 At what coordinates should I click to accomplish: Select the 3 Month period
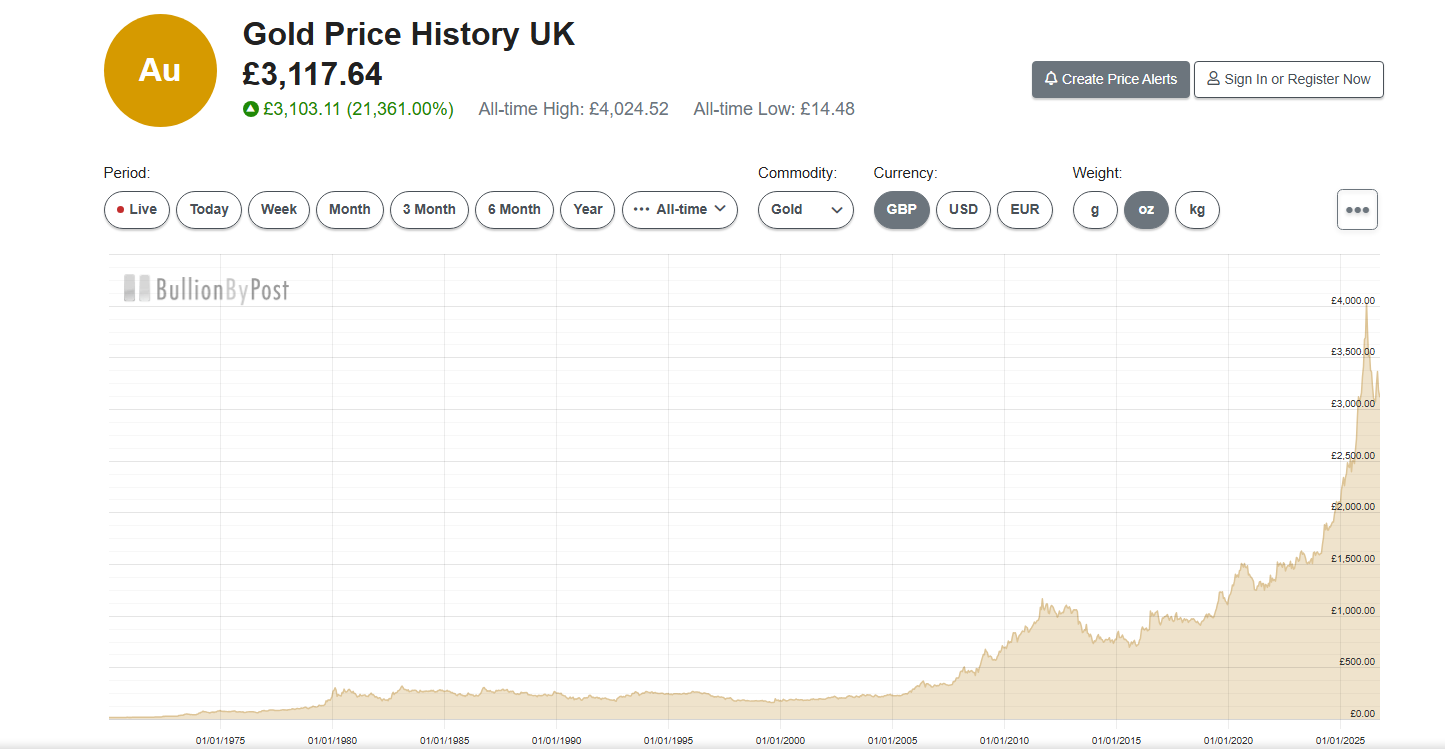coord(429,209)
